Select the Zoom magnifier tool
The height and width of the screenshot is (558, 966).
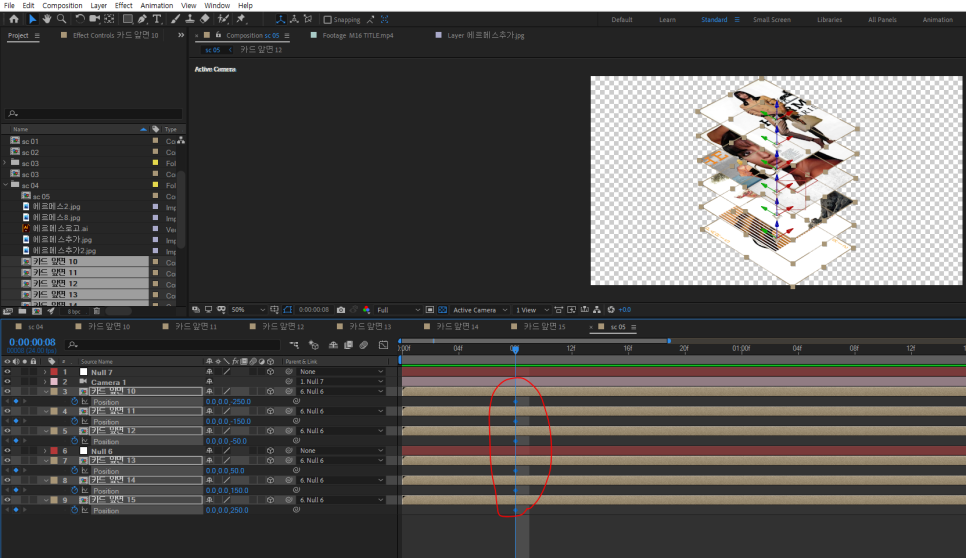coord(62,19)
